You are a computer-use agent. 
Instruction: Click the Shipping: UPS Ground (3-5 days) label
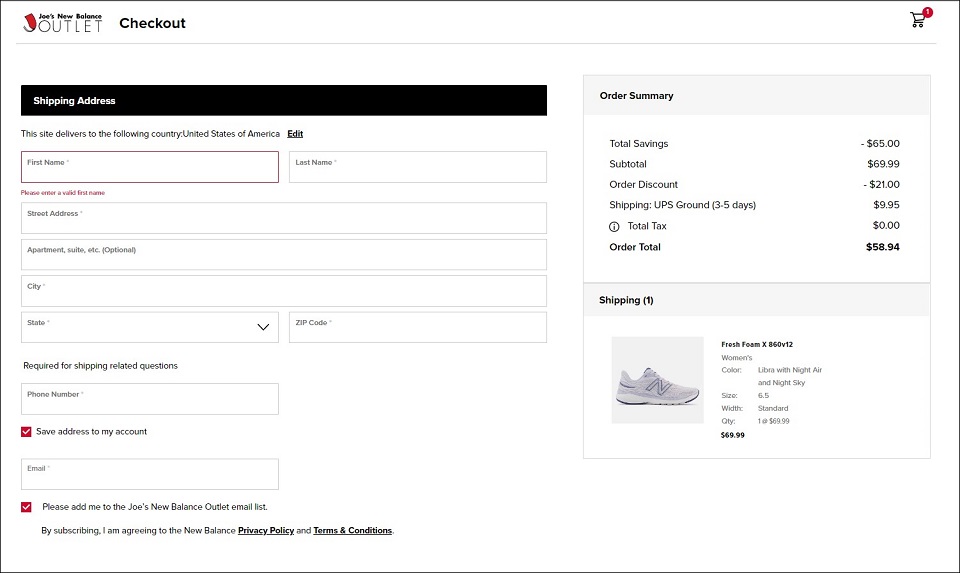point(683,205)
